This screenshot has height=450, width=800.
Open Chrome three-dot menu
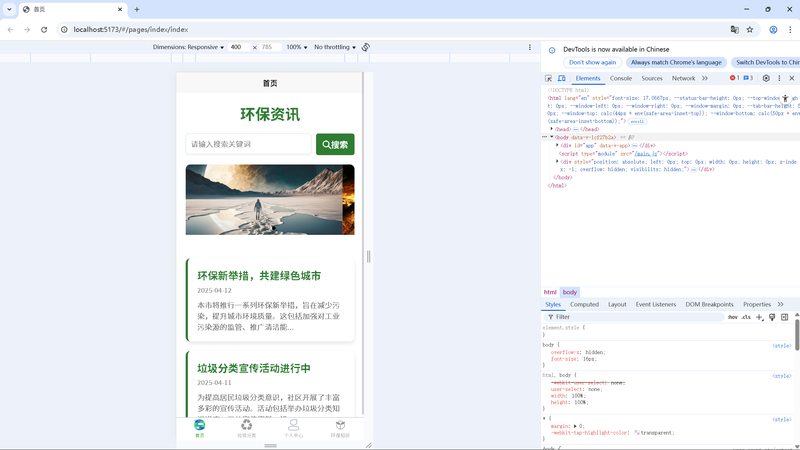pos(790,30)
